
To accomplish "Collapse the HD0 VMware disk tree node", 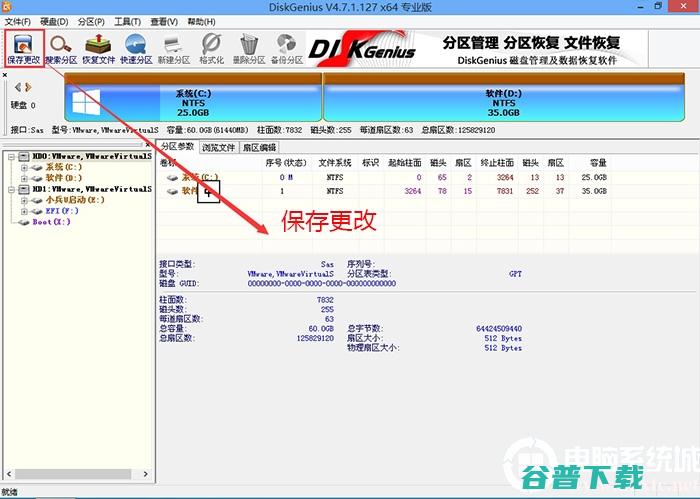I will point(11,157).
